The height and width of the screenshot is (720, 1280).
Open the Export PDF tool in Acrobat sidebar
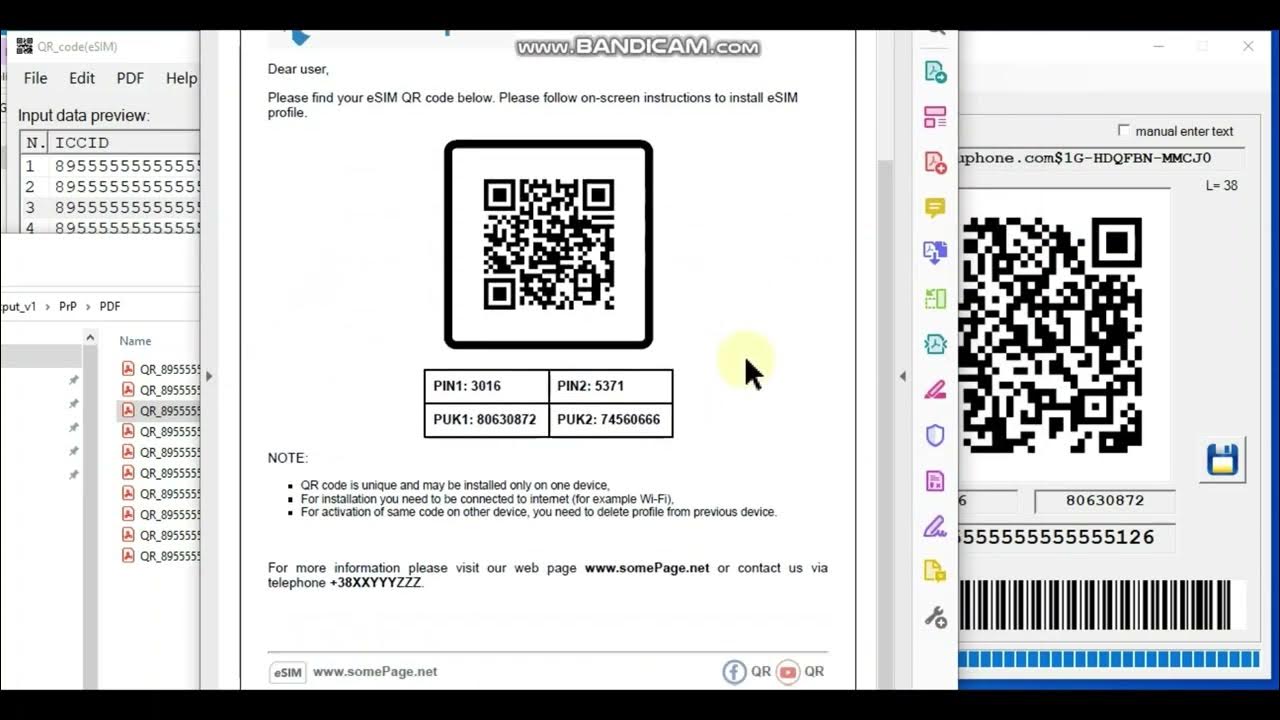(x=935, y=72)
